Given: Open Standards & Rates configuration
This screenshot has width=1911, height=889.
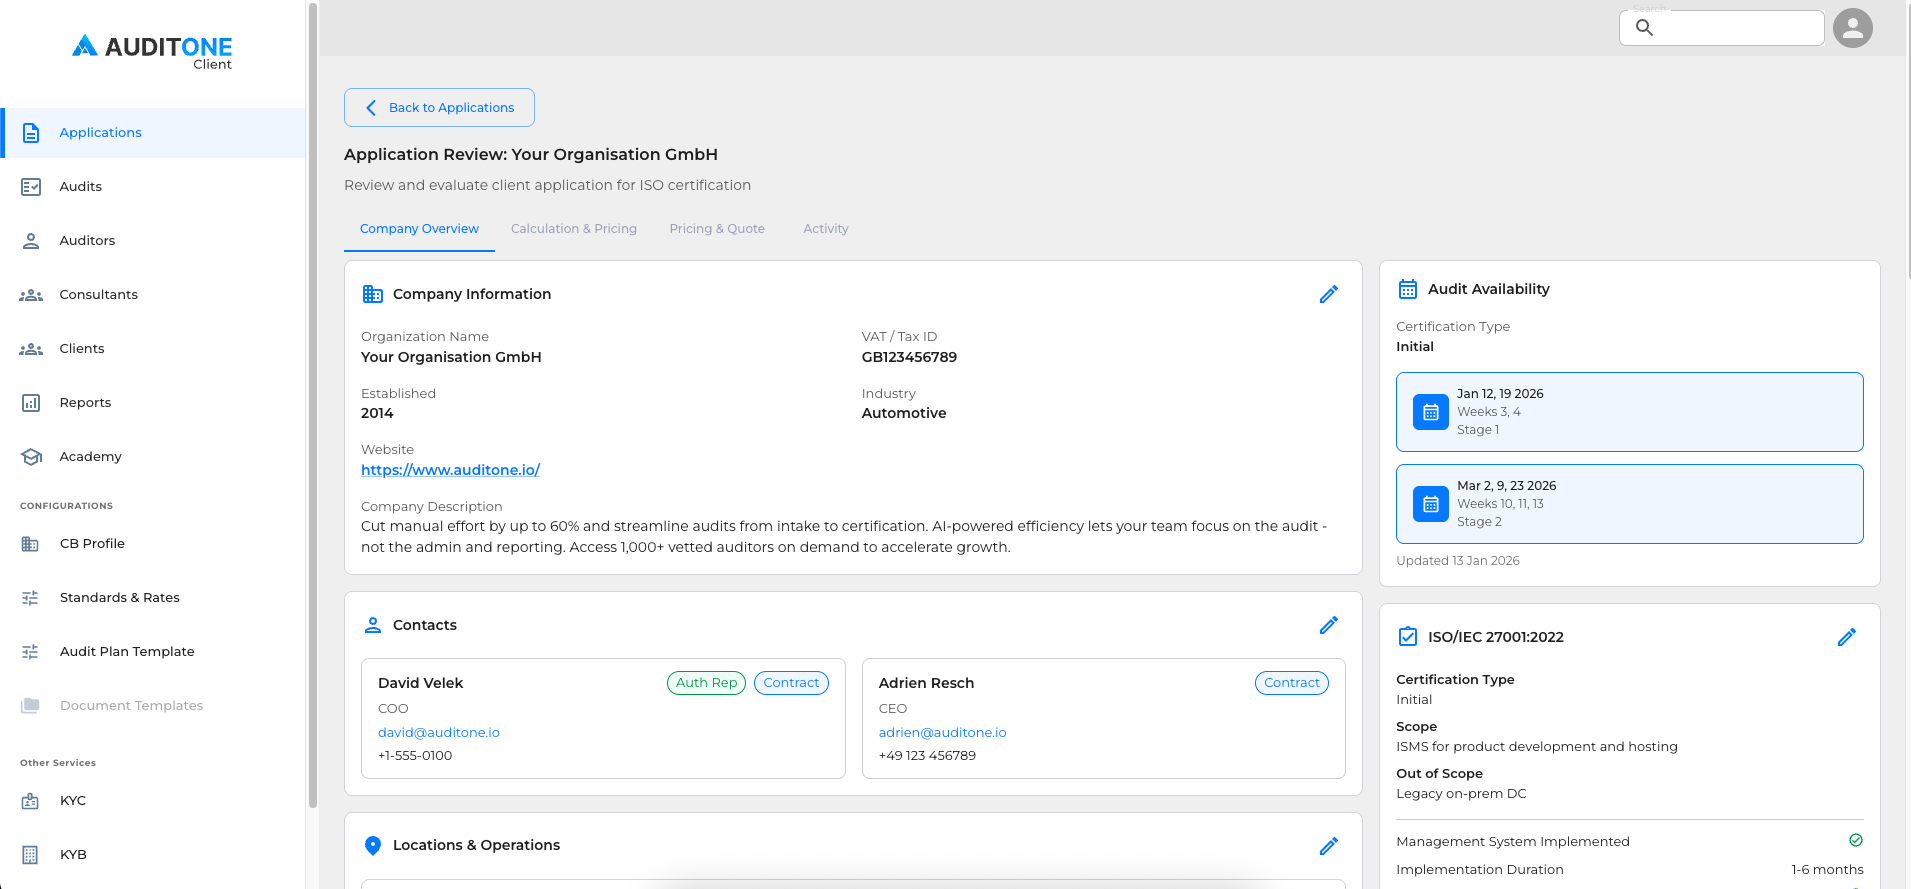Looking at the screenshot, I should [x=152, y=598].
